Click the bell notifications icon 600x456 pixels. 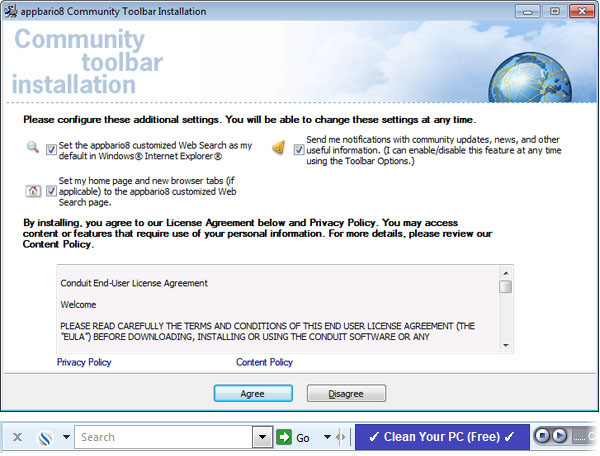pos(279,147)
